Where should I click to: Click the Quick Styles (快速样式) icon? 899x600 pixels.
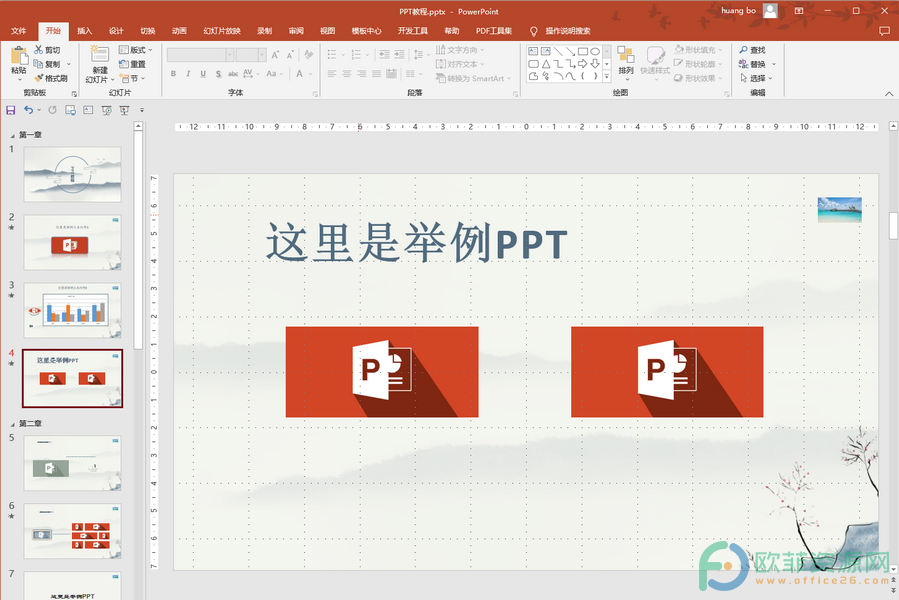point(655,55)
